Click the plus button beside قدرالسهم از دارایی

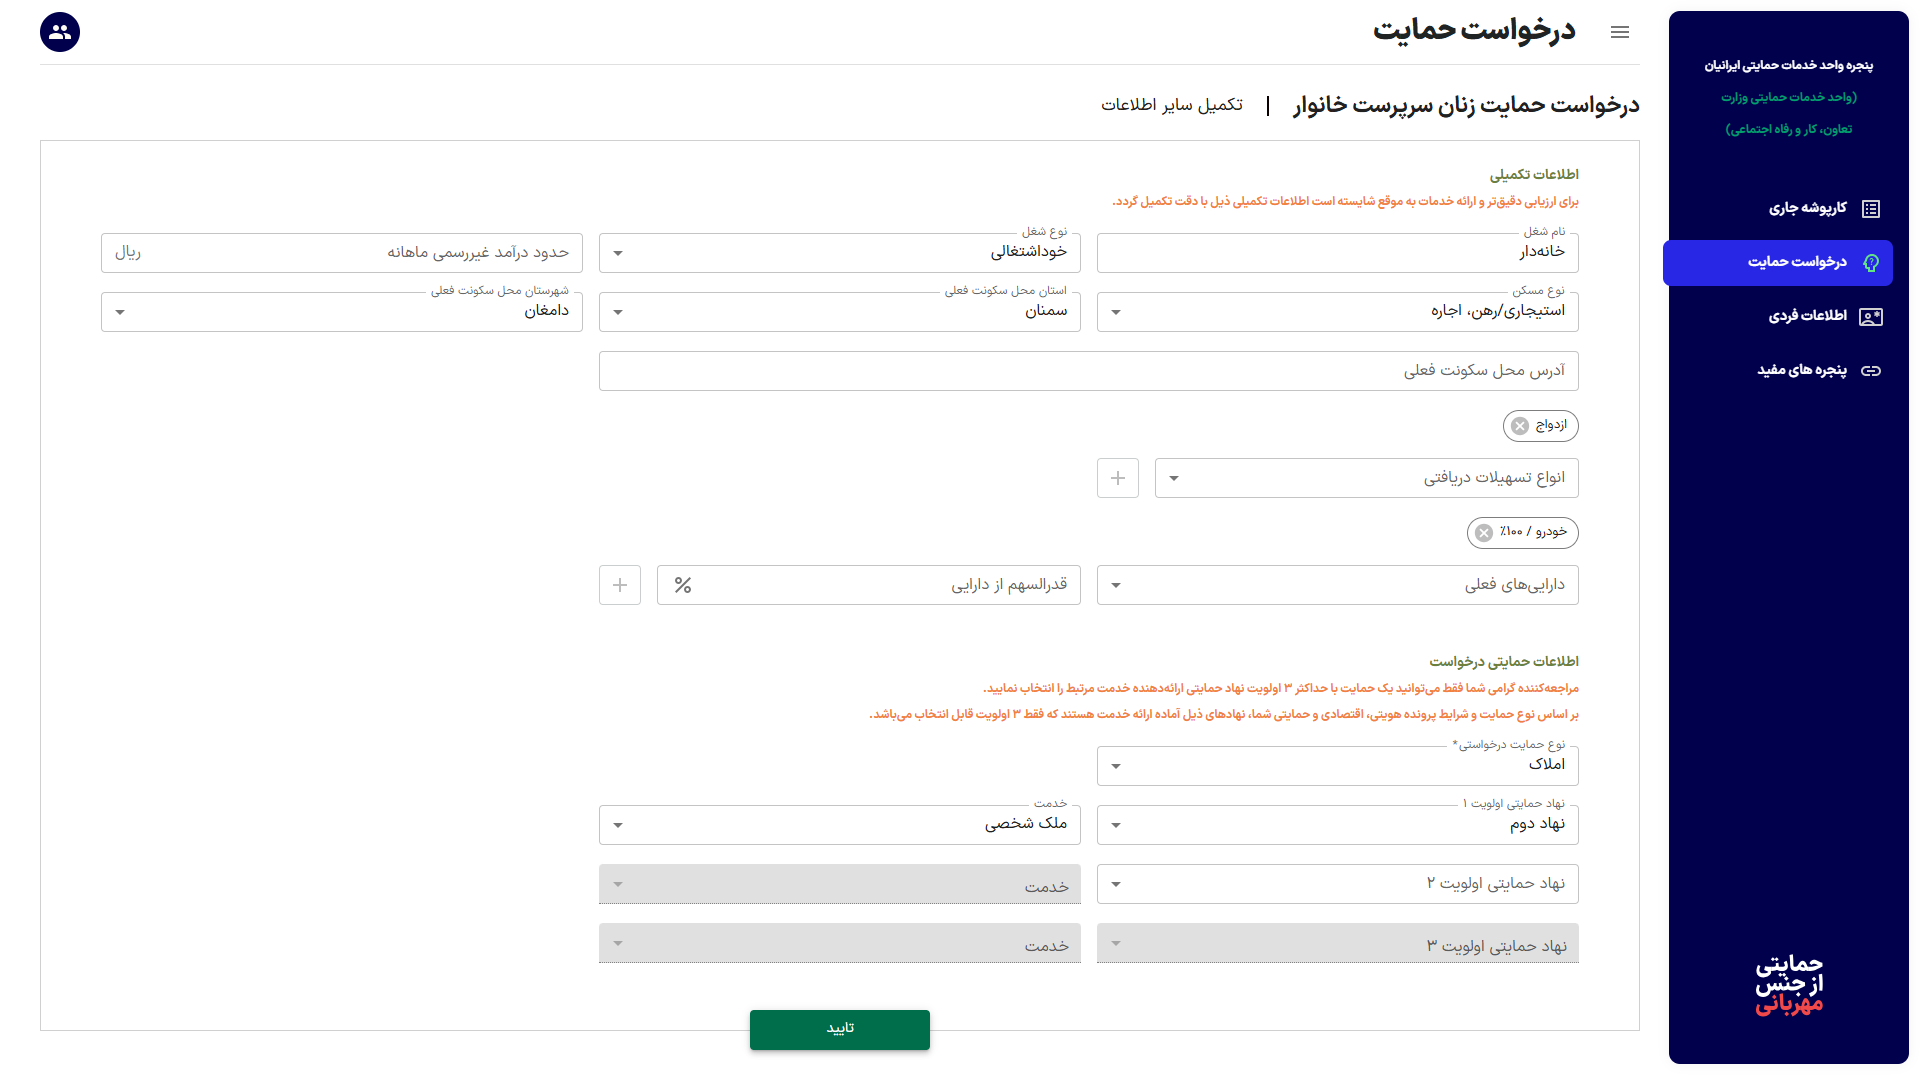click(x=620, y=586)
